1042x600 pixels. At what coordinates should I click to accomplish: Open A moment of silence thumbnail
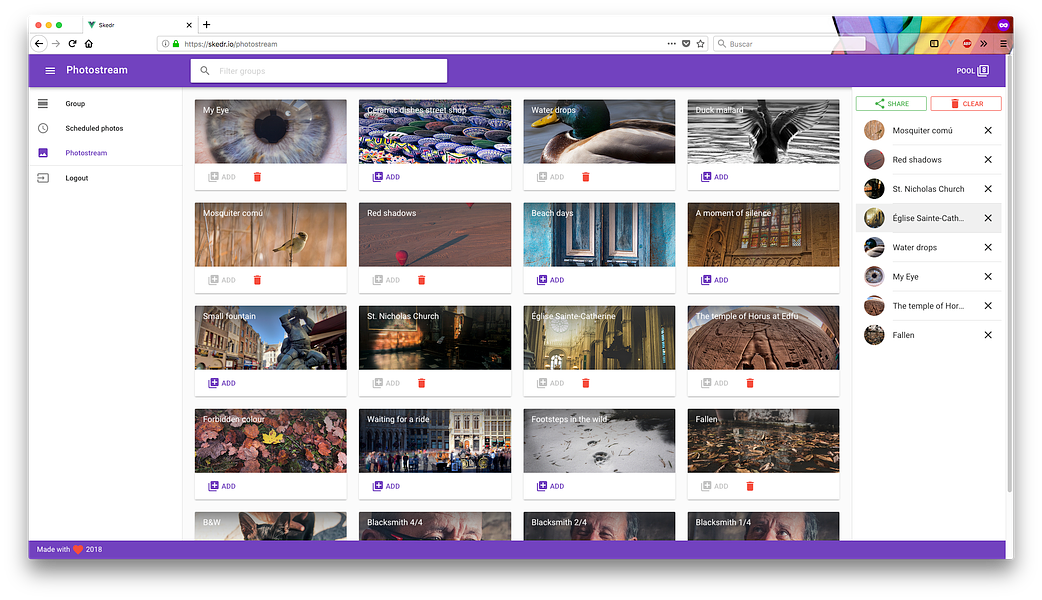pyautogui.click(x=763, y=235)
